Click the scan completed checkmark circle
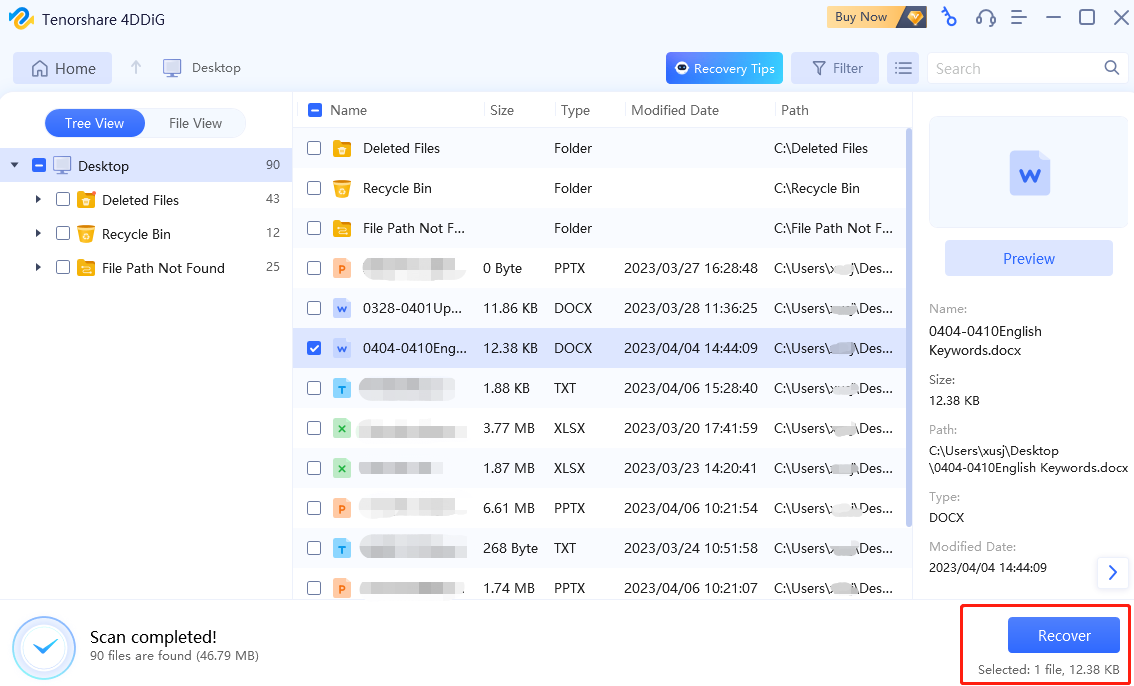1134x686 pixels. click(x=44, y=647)
